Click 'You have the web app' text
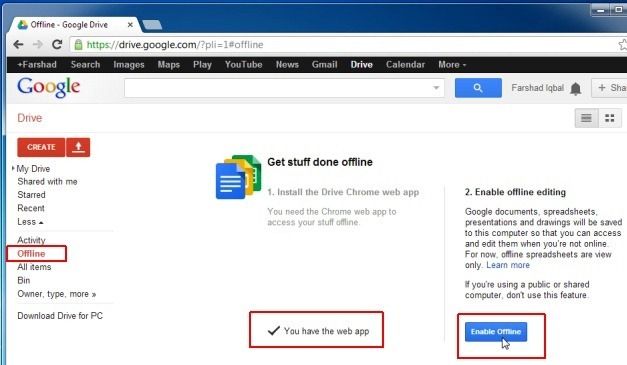Image resolution: width=627 pixels, height=365 pixels. point(326,331)
